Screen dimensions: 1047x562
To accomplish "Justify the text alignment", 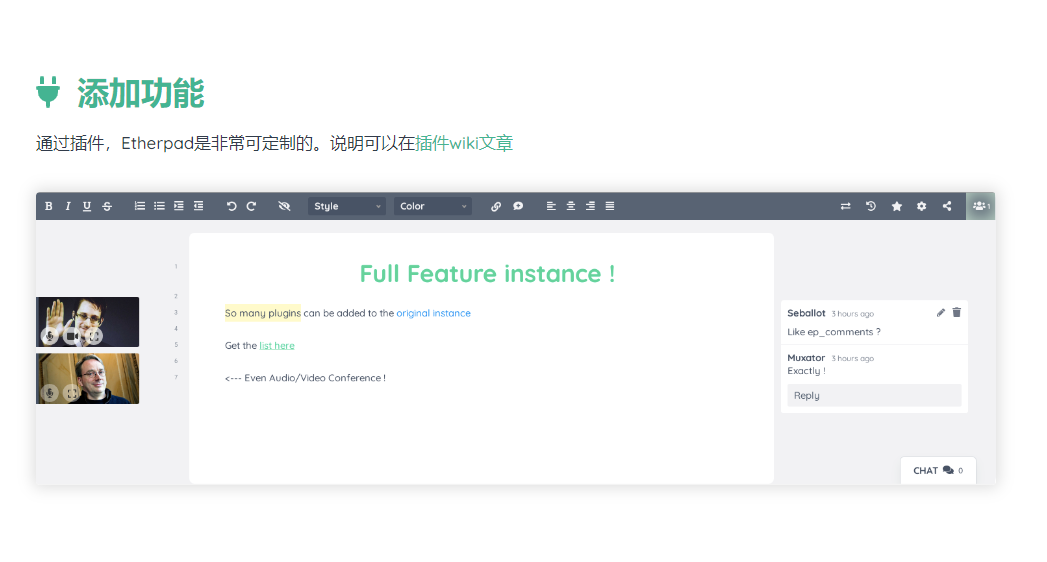I will click(610, 206).
